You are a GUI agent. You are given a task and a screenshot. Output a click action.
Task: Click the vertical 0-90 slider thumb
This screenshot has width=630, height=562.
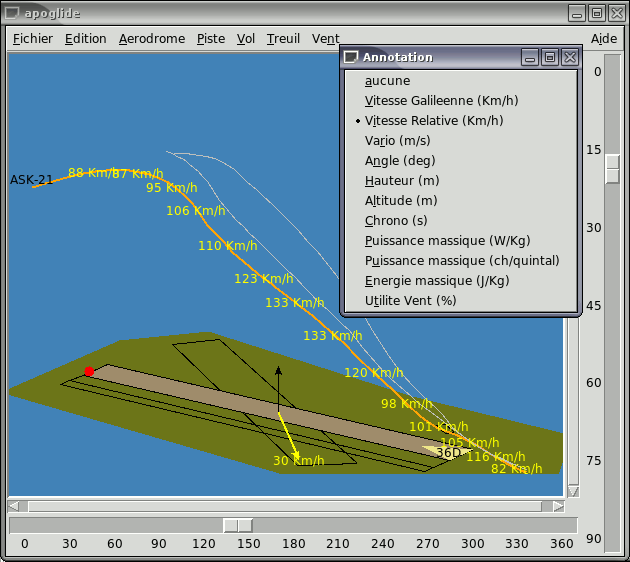tap(612, 169)
